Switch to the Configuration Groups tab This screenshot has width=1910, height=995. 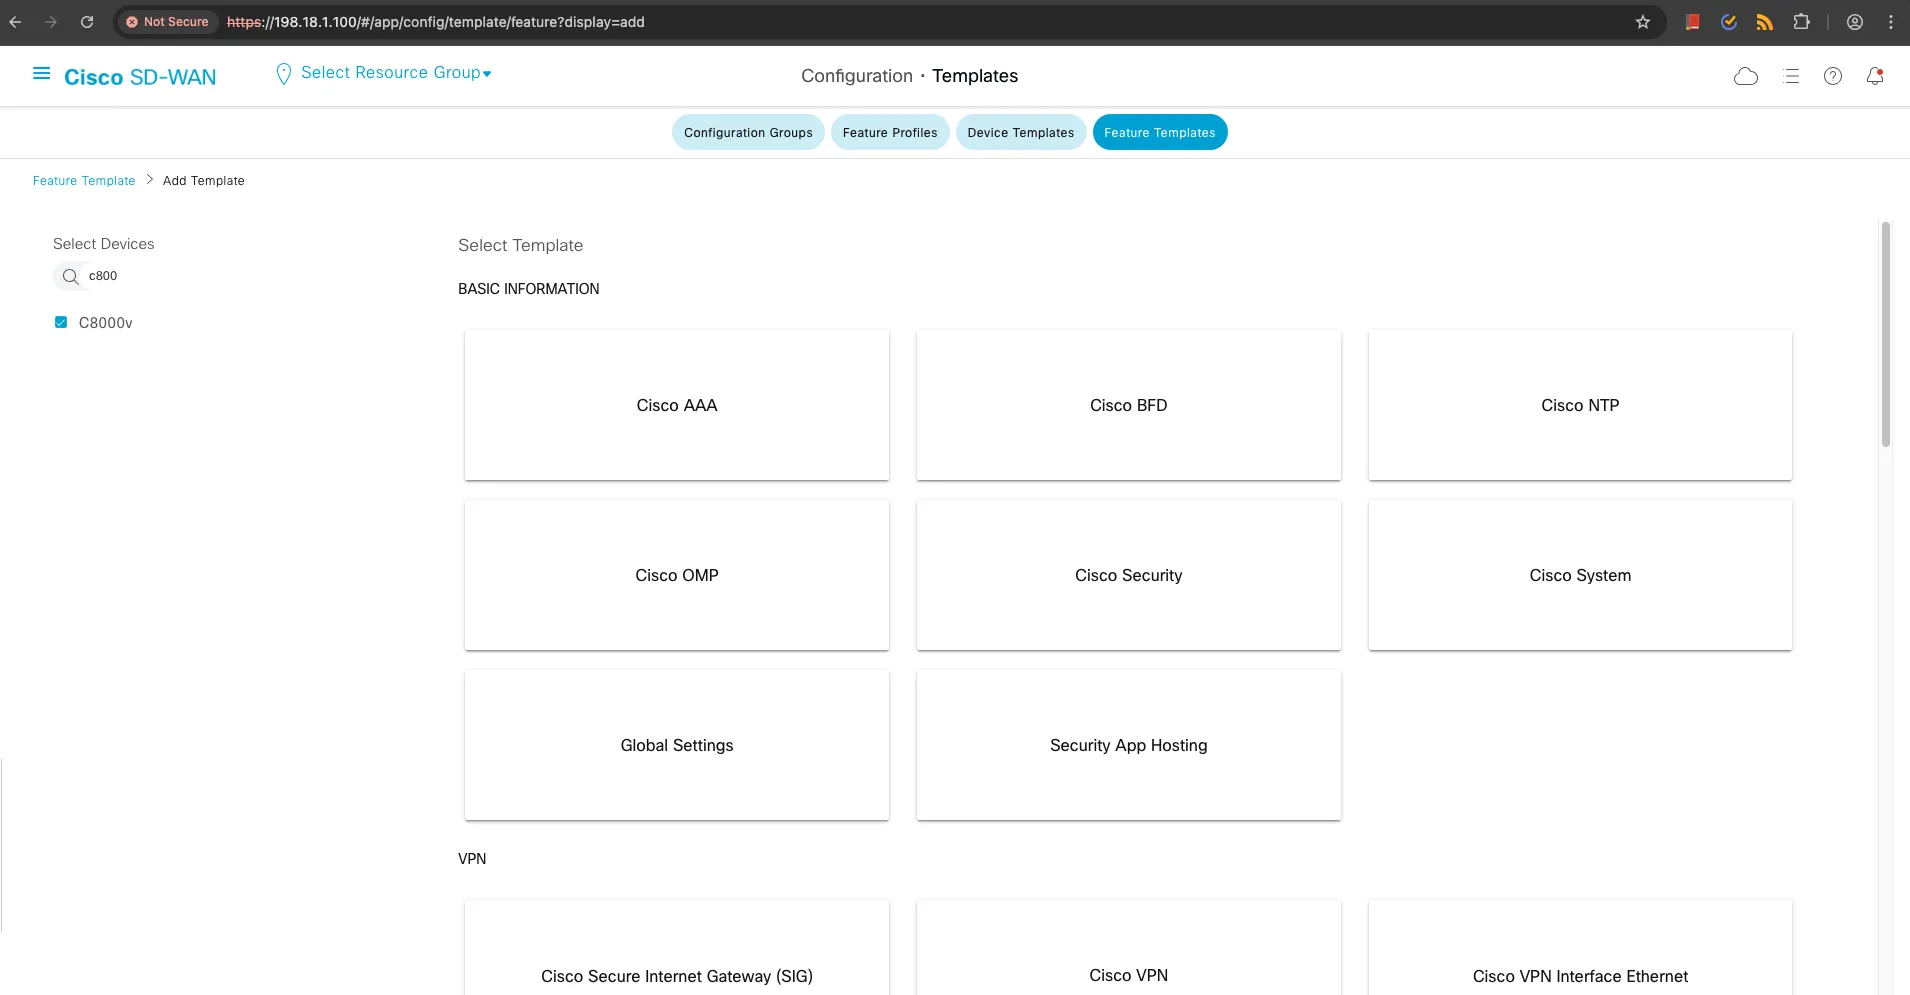[x=748, y=132]
